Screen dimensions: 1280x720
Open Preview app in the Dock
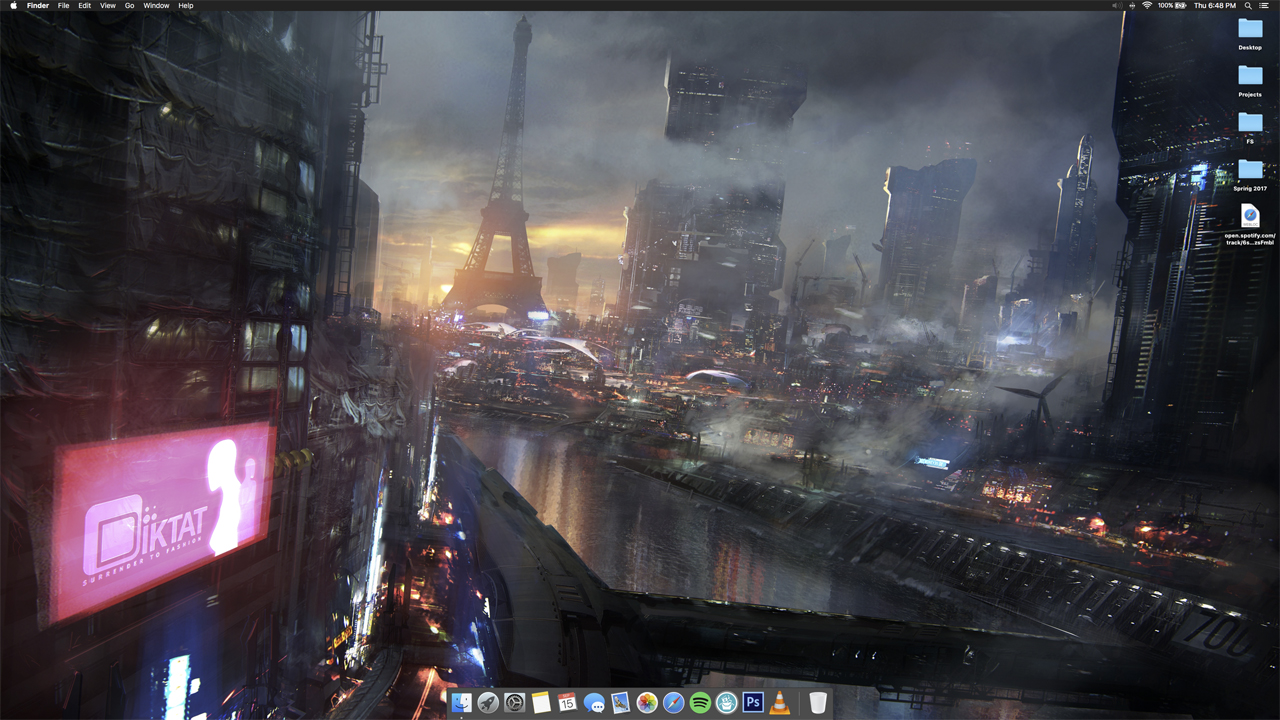pyautogui.click(x=620, y=703)
